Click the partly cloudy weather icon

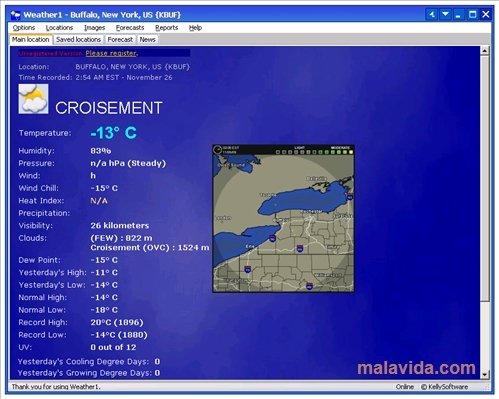(33, 99)
